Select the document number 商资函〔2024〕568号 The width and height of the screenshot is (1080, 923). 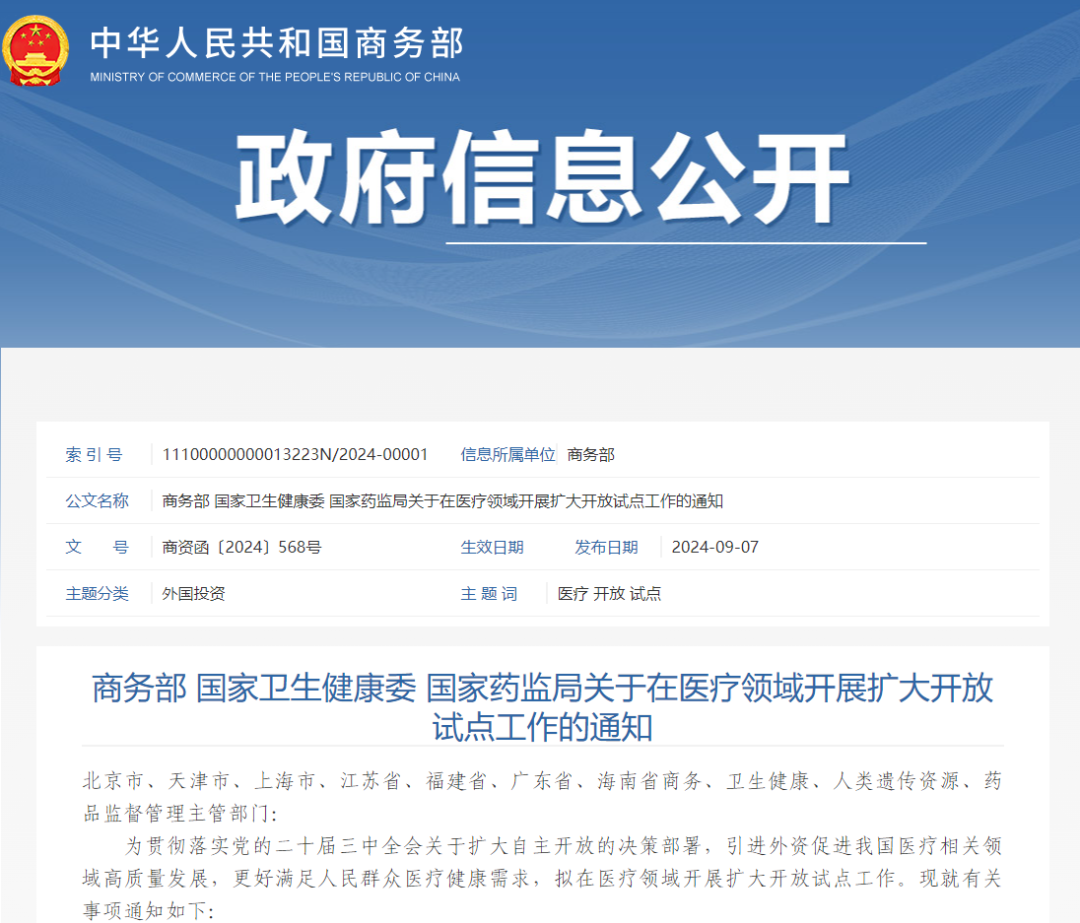coord(242,547)
